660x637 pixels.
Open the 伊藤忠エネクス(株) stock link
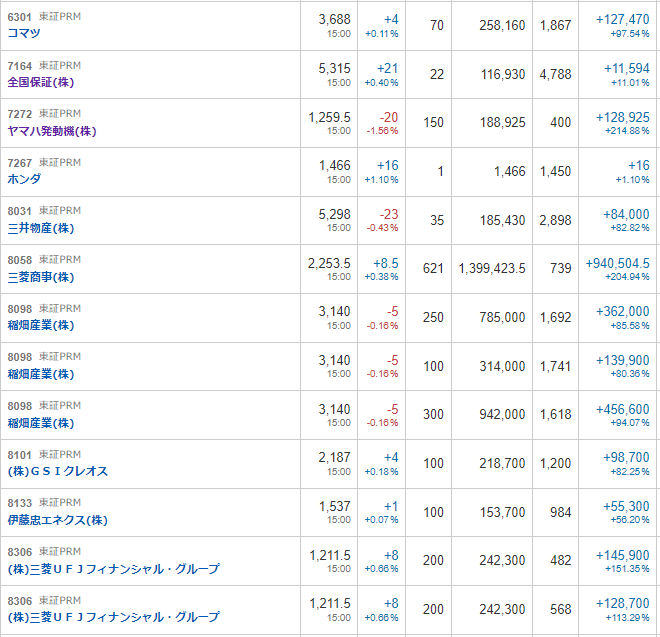(58, 520)
